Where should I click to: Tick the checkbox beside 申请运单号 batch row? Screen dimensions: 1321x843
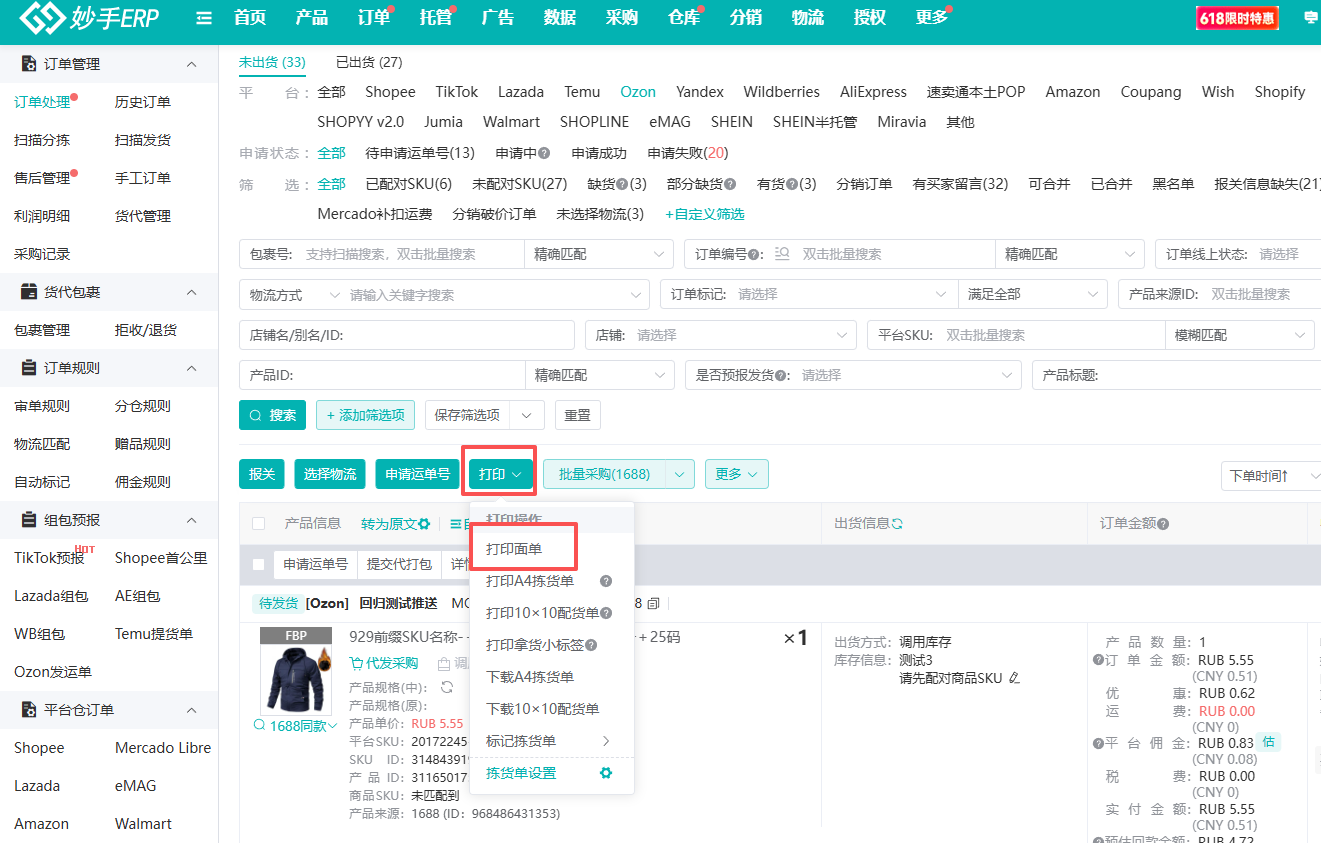pyautogui.click(x=259, y=565)
